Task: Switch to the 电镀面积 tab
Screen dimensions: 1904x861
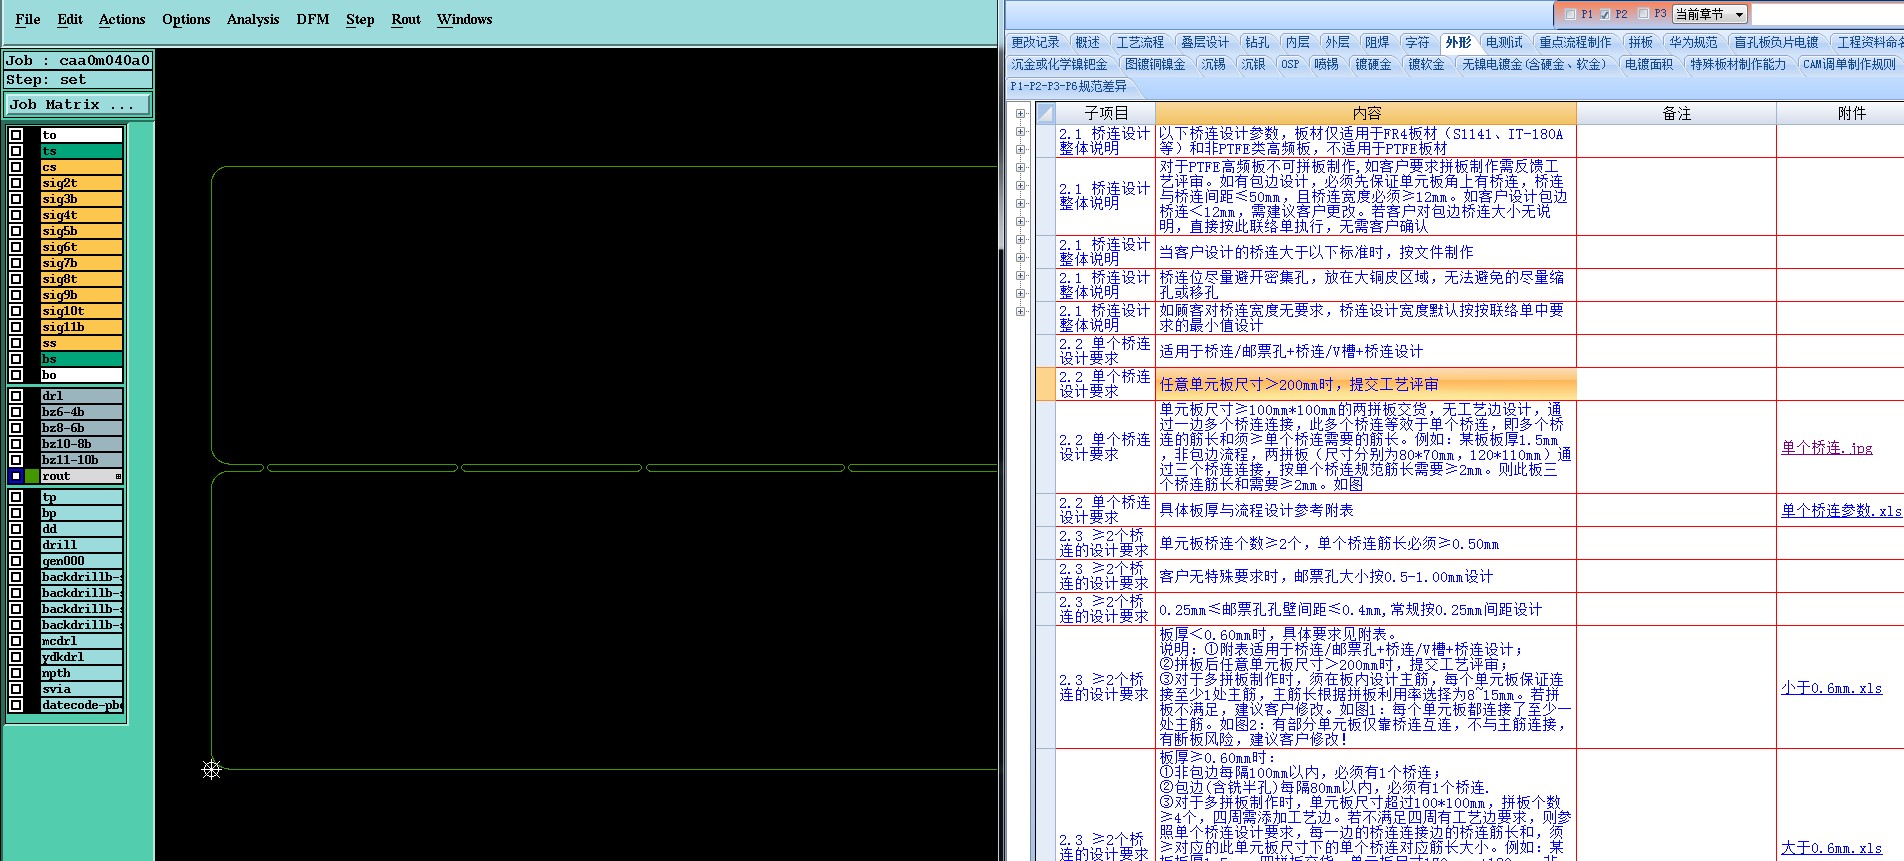Action: coord(1648,64)
